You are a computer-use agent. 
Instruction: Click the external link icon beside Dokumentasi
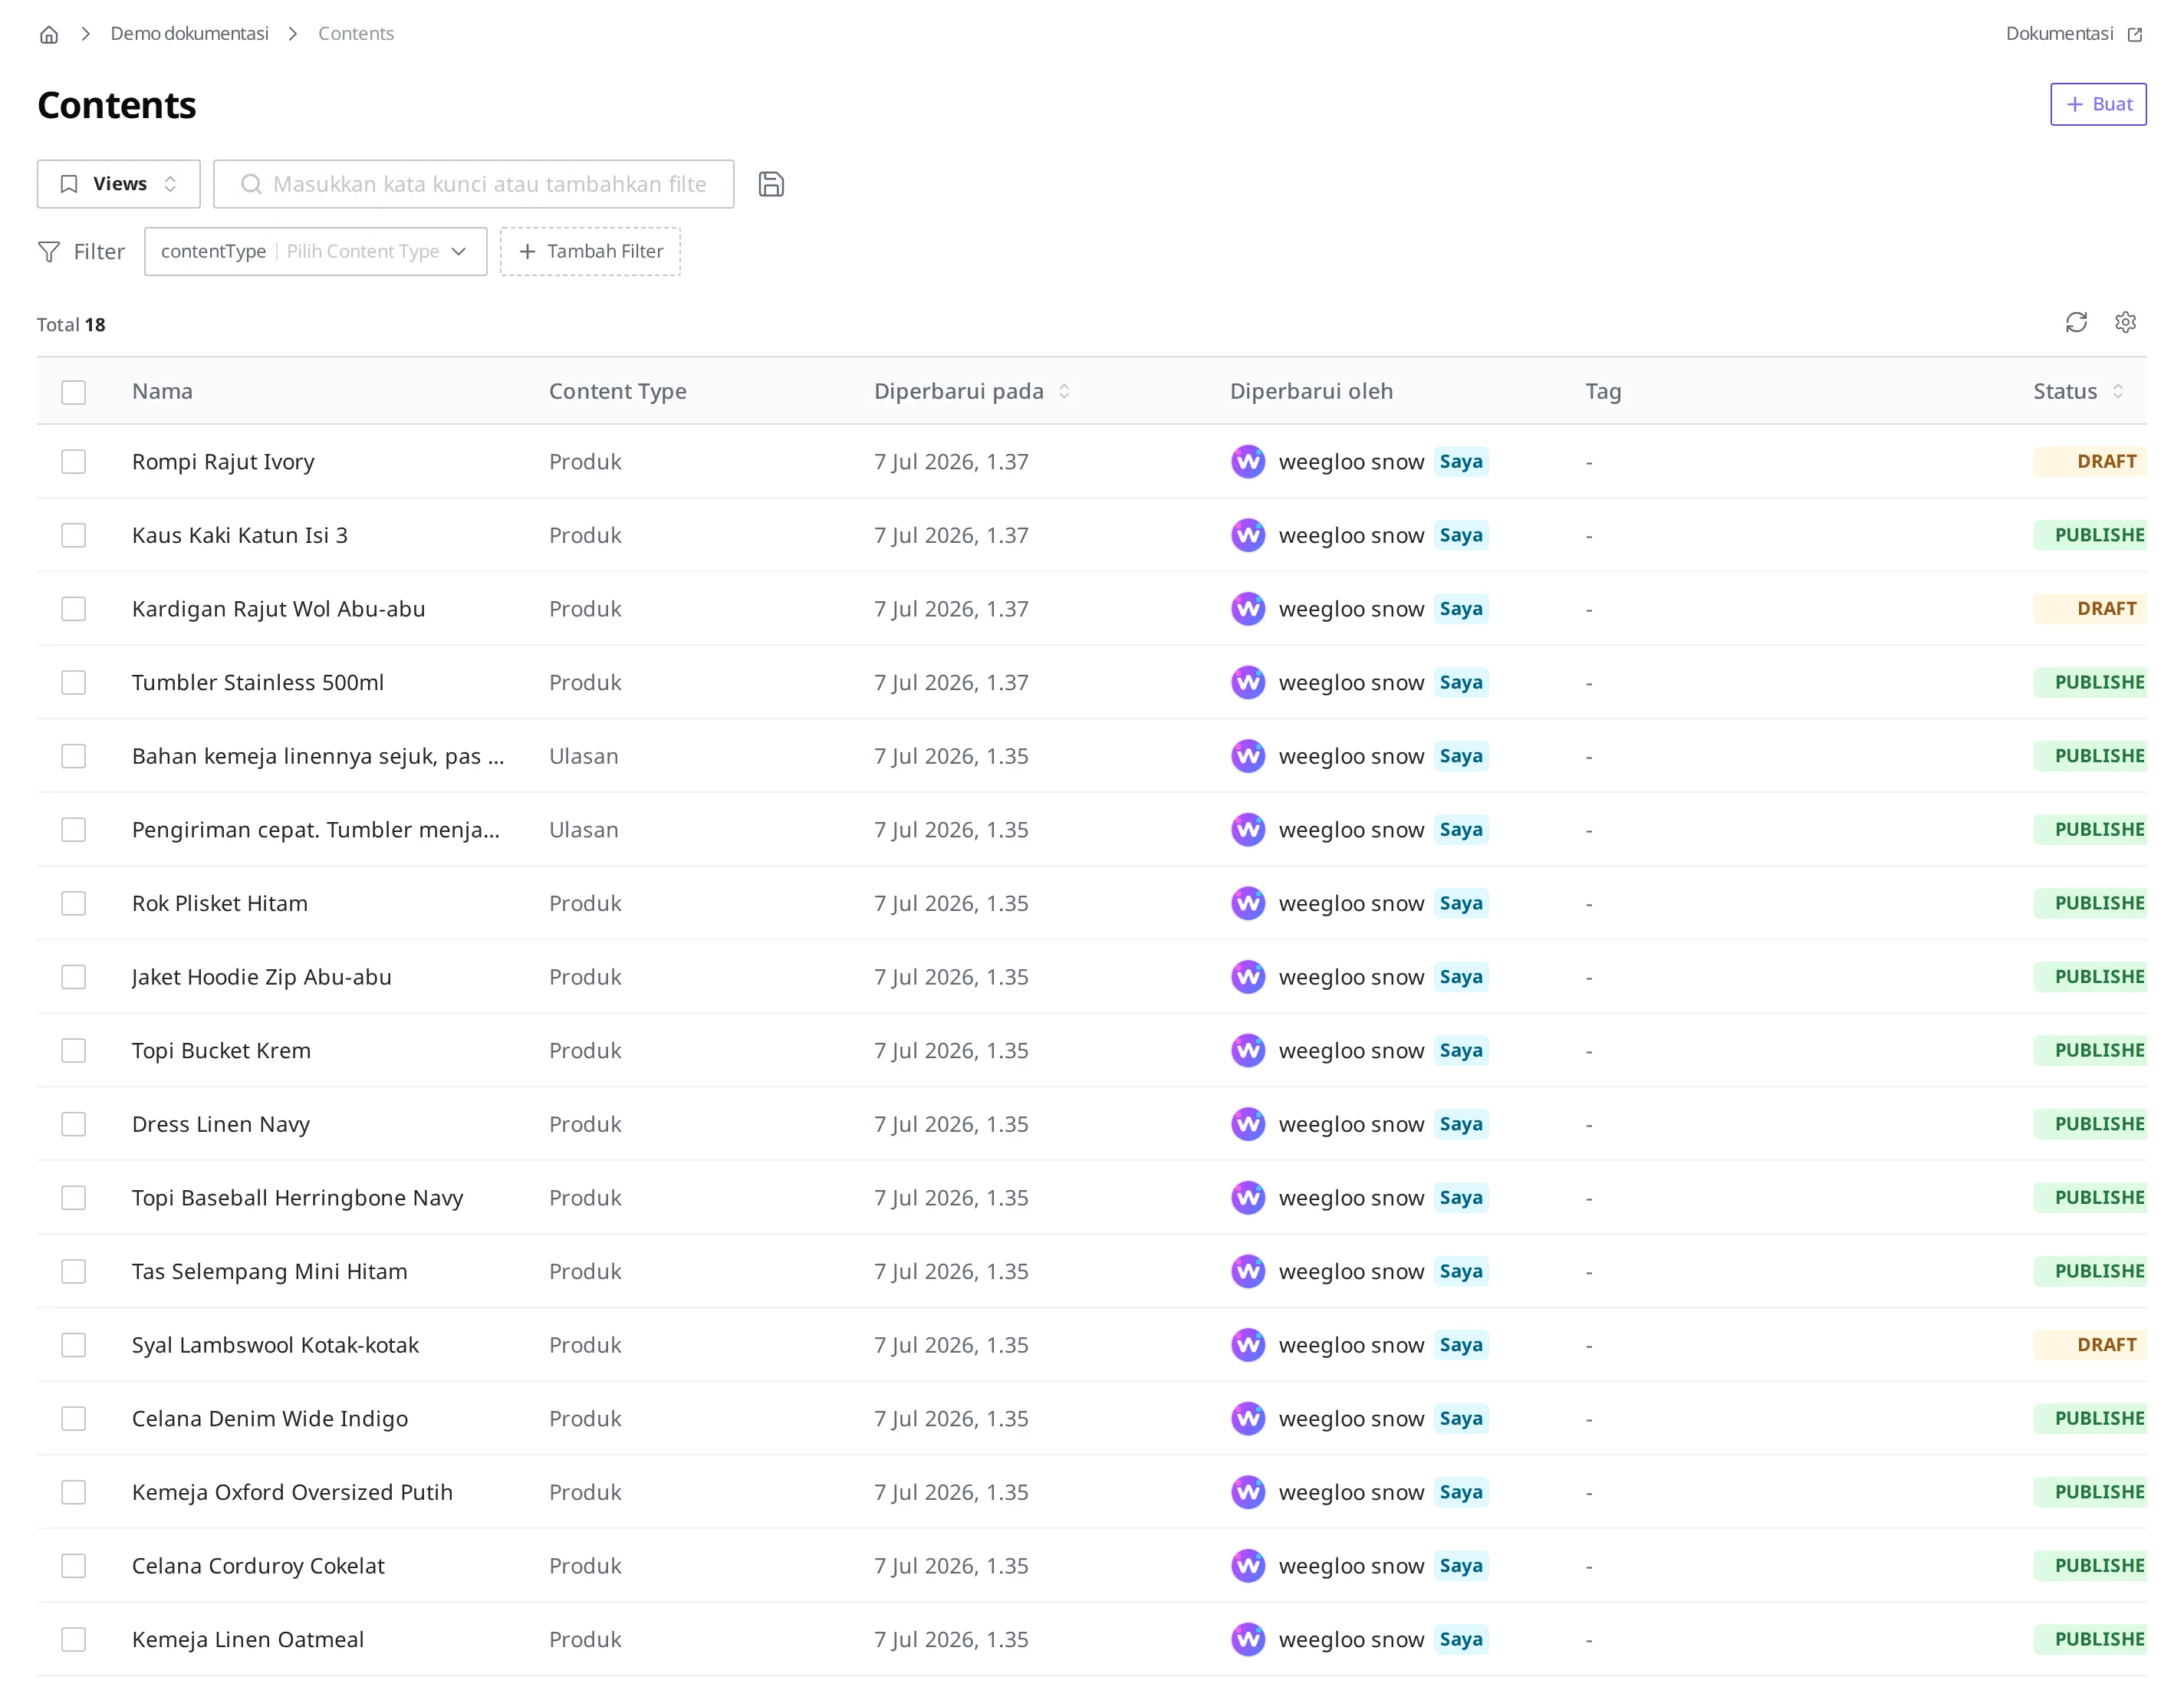click(x=2135, y=35)
